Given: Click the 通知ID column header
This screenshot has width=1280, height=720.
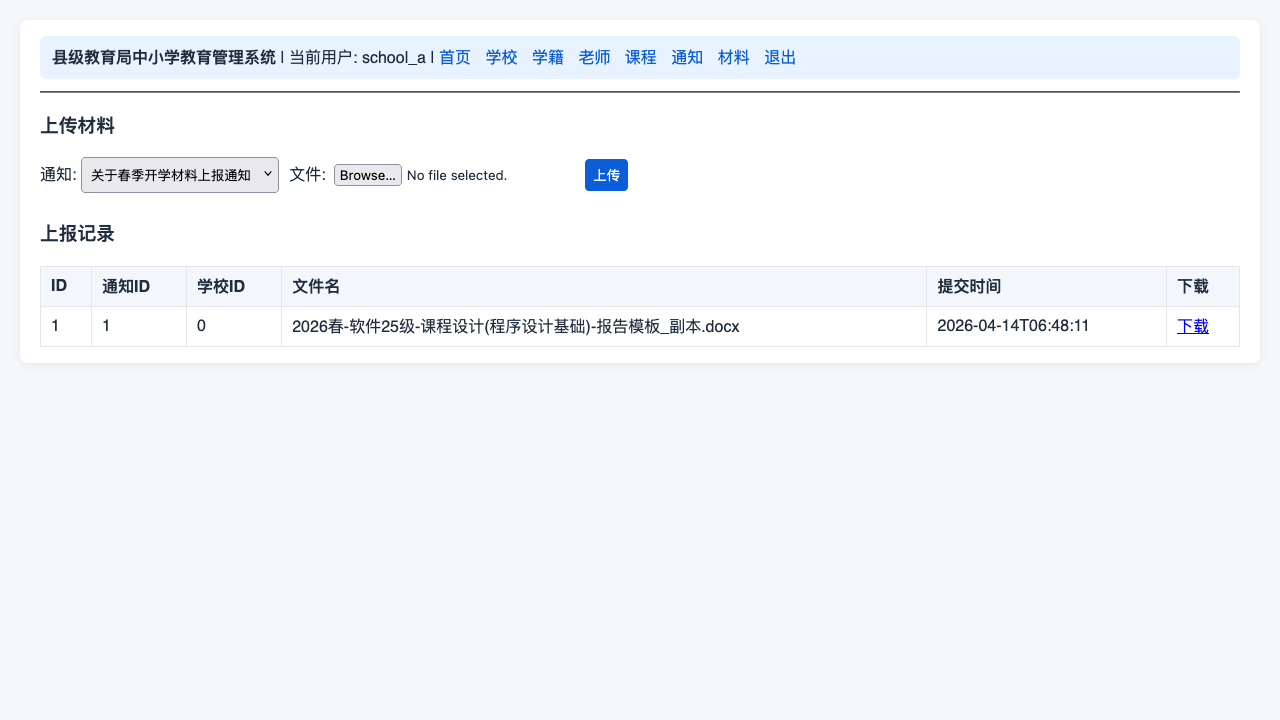Looking at the screenshot, I should tap(139, 287).
